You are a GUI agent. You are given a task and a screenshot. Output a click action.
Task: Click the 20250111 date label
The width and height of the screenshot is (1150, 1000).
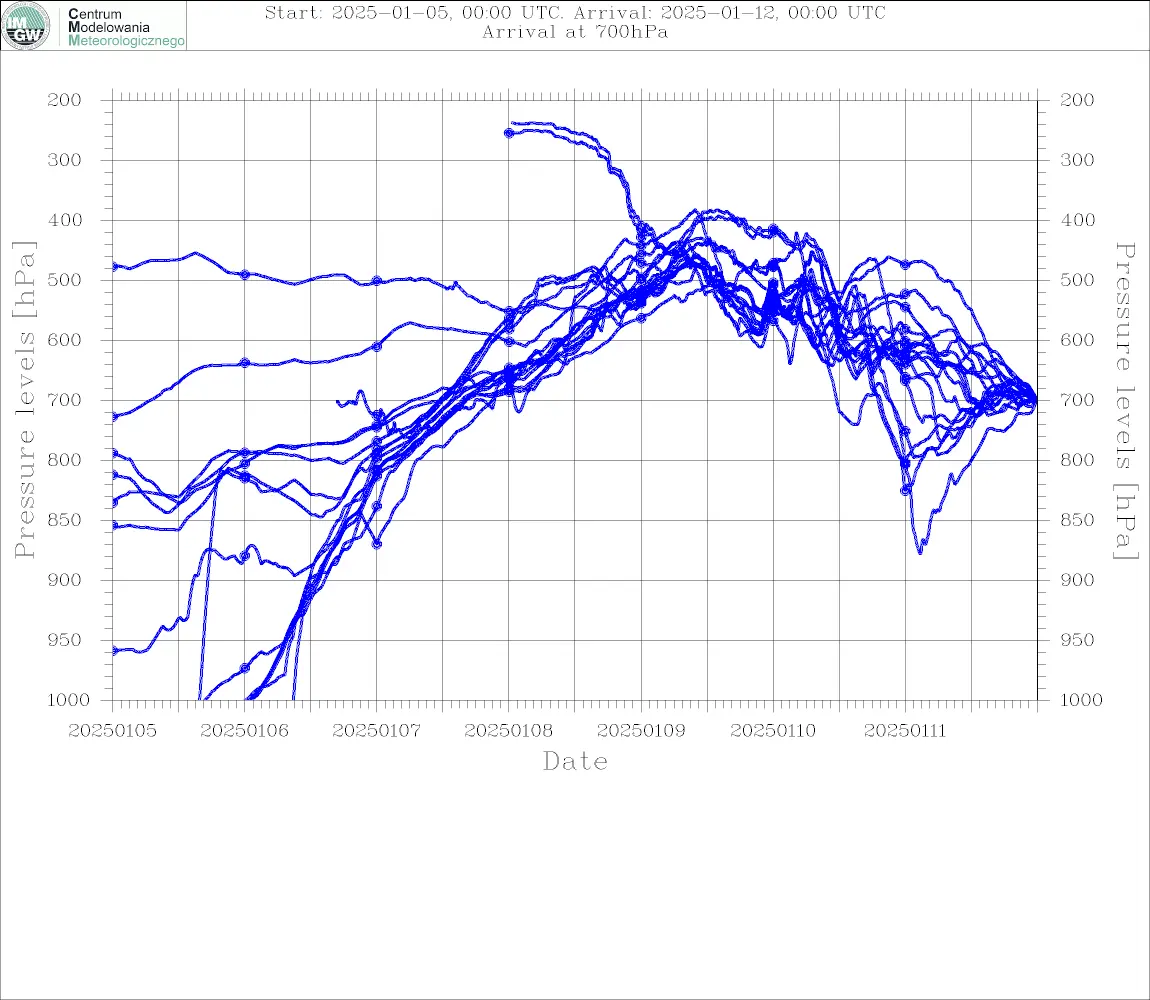coord(905,731)
